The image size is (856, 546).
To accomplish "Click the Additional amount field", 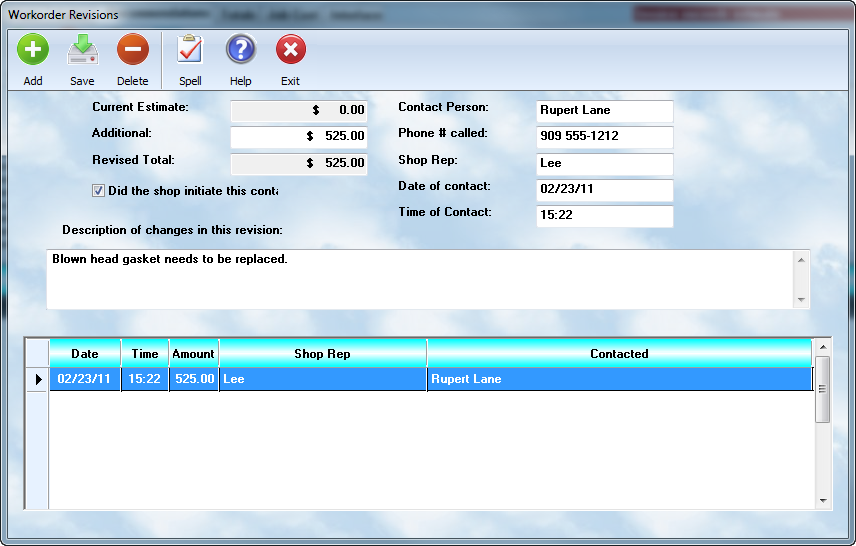I will tap(298, 137).
